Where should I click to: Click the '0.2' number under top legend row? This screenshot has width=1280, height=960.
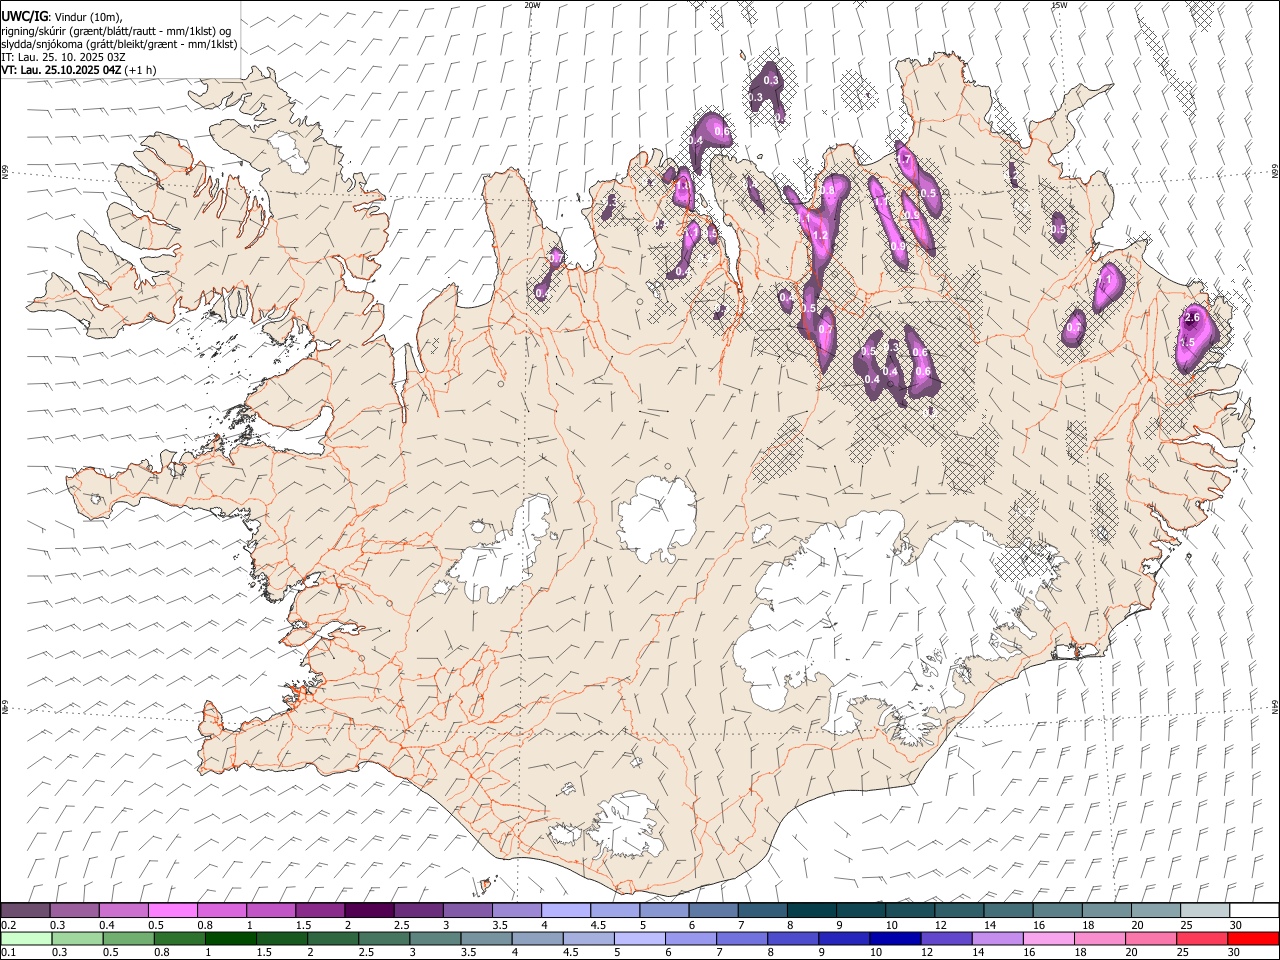[x=8, y=925]
